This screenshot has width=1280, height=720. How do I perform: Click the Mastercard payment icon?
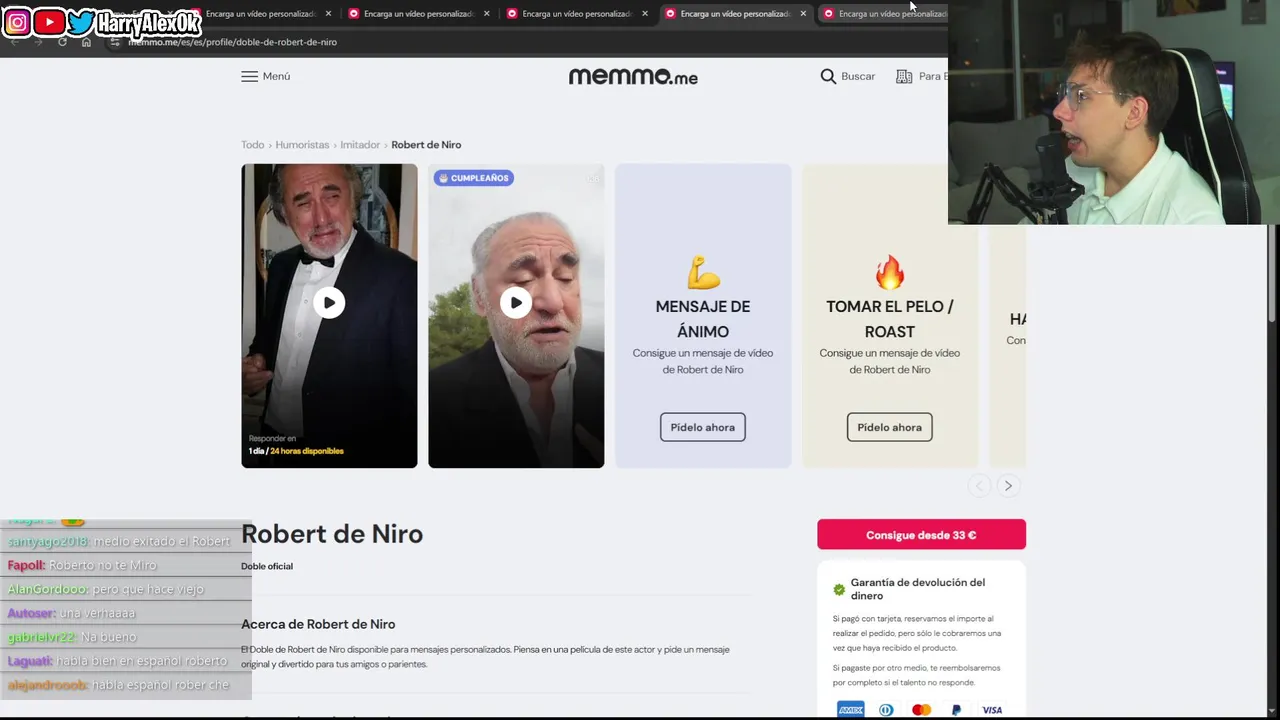click(x=921, y=710)
